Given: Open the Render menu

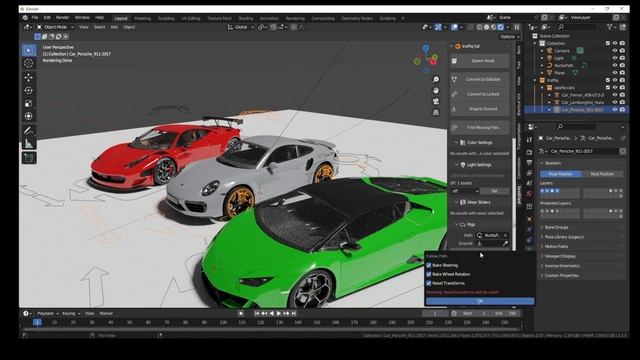Looking at the screenshot, I should (62, 18).
